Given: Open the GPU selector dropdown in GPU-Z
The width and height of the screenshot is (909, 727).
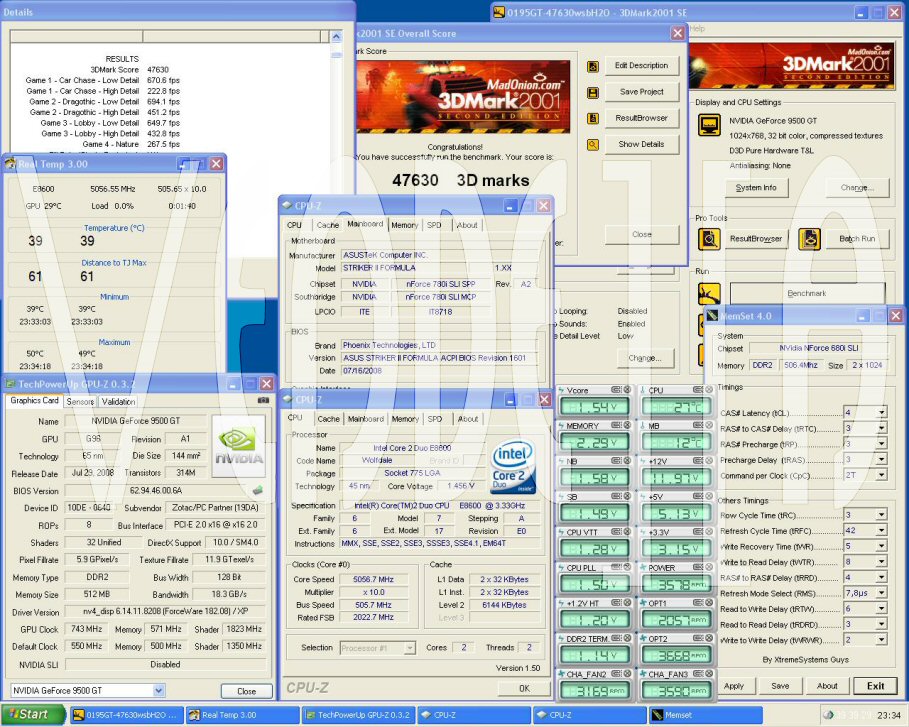Looking at the screenshot, I should click(159, 690).
